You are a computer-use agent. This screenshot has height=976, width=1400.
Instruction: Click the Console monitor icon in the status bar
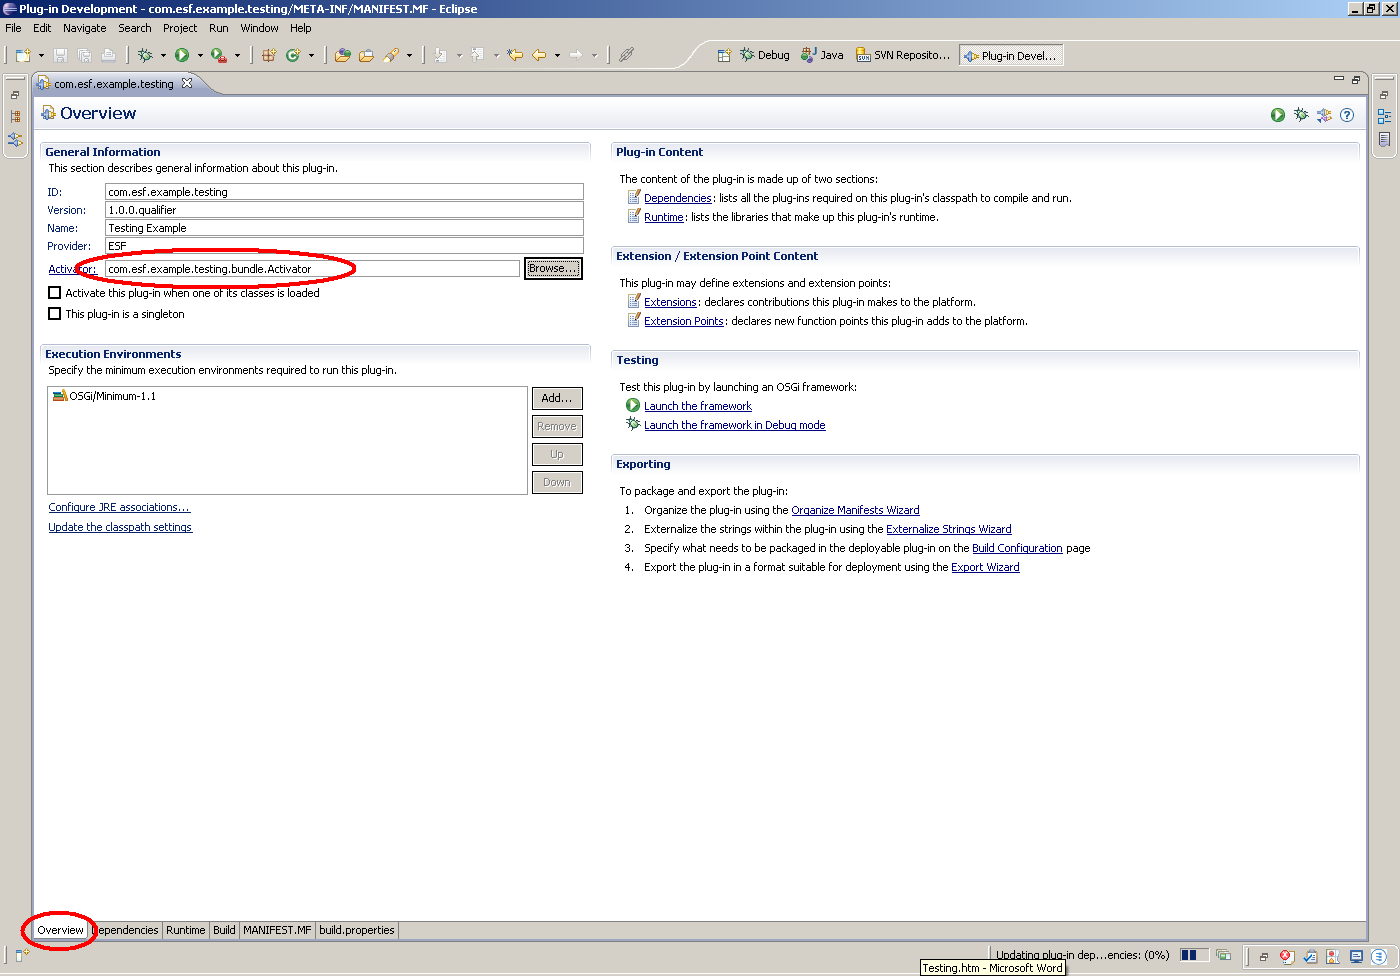(1356, 956)
